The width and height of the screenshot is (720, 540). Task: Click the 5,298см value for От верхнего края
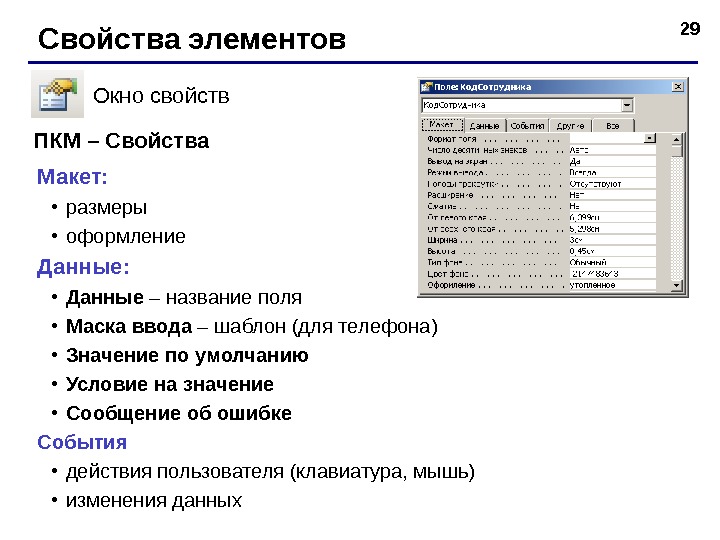tap(612, 229)
